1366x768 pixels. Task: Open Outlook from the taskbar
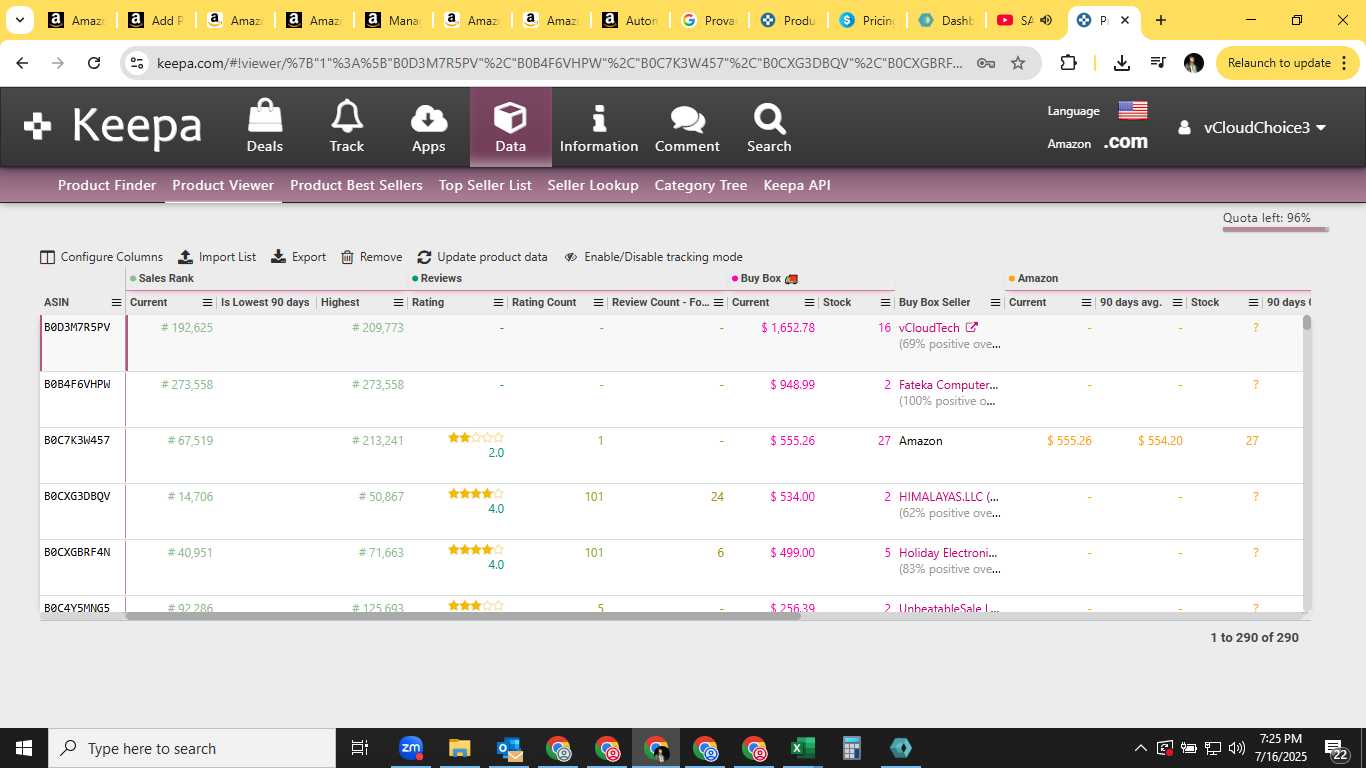pos(509,748)
